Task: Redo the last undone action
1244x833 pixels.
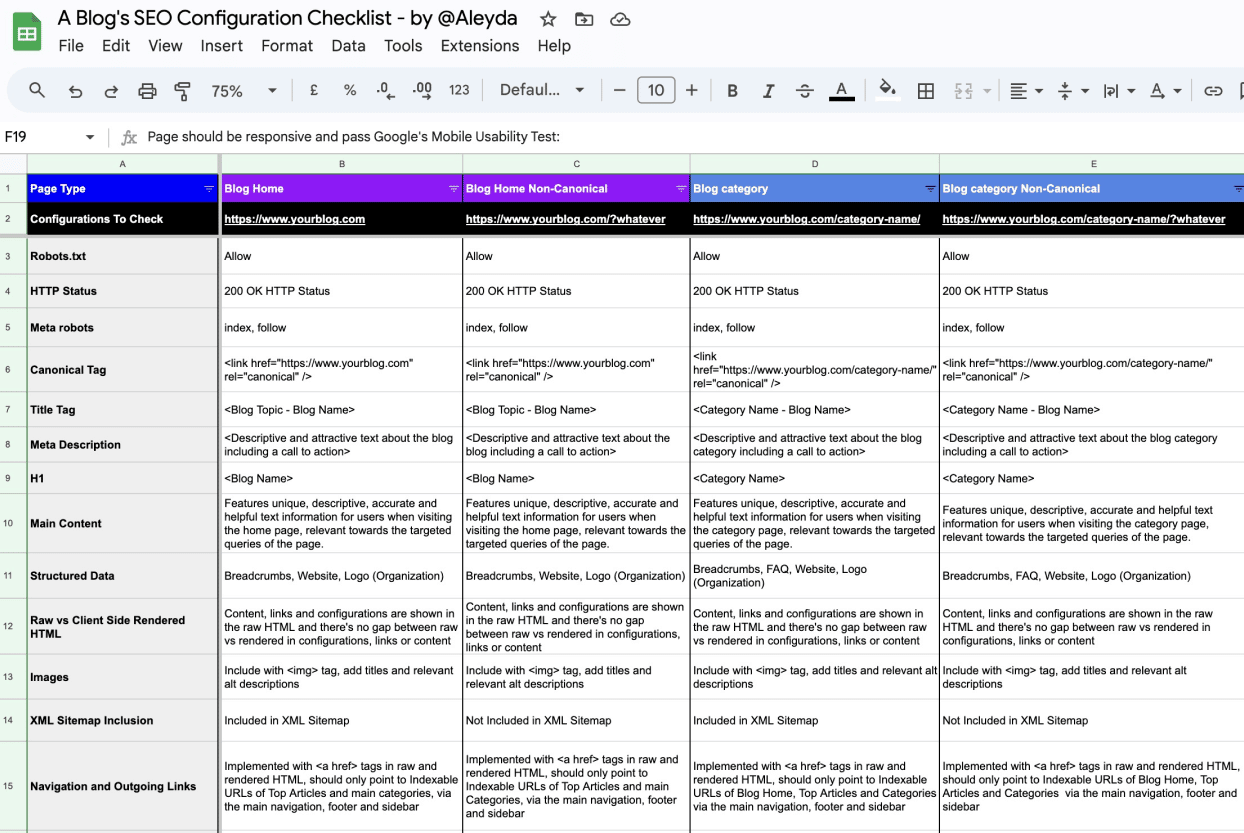Action: point(111,91)
